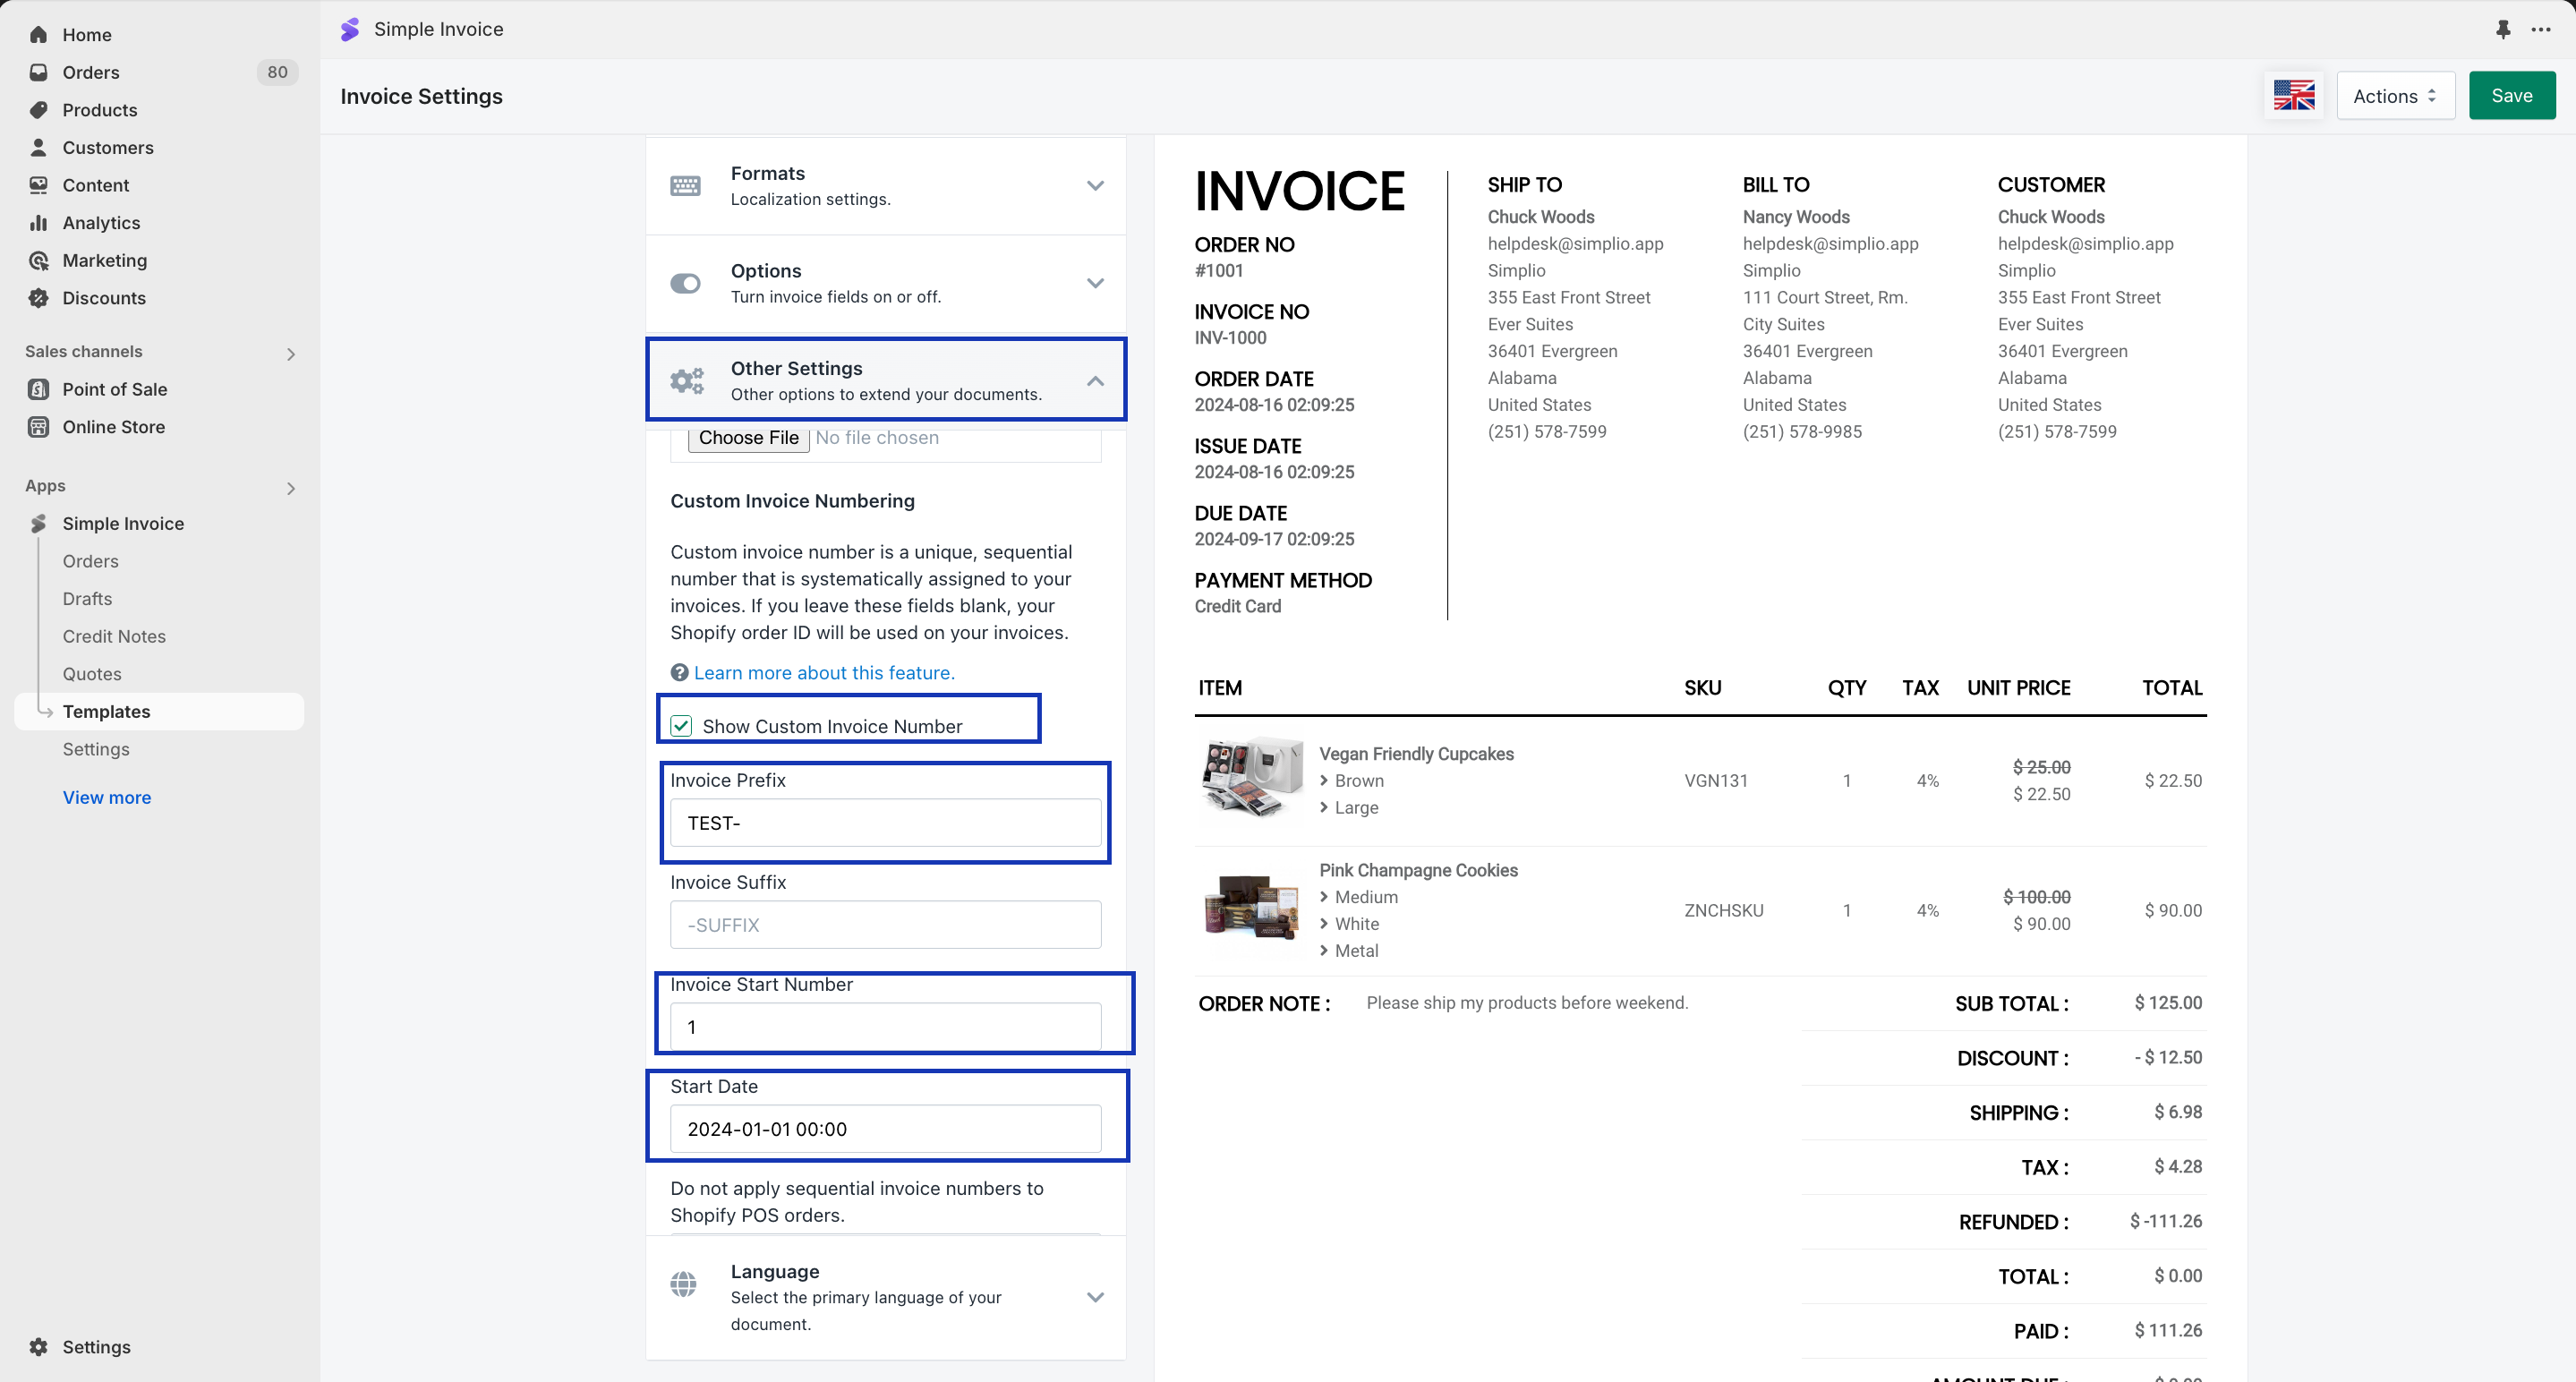Click the Other Settings gears icon
Viewport: 2576px width, 1382px height.
[686, 381]
